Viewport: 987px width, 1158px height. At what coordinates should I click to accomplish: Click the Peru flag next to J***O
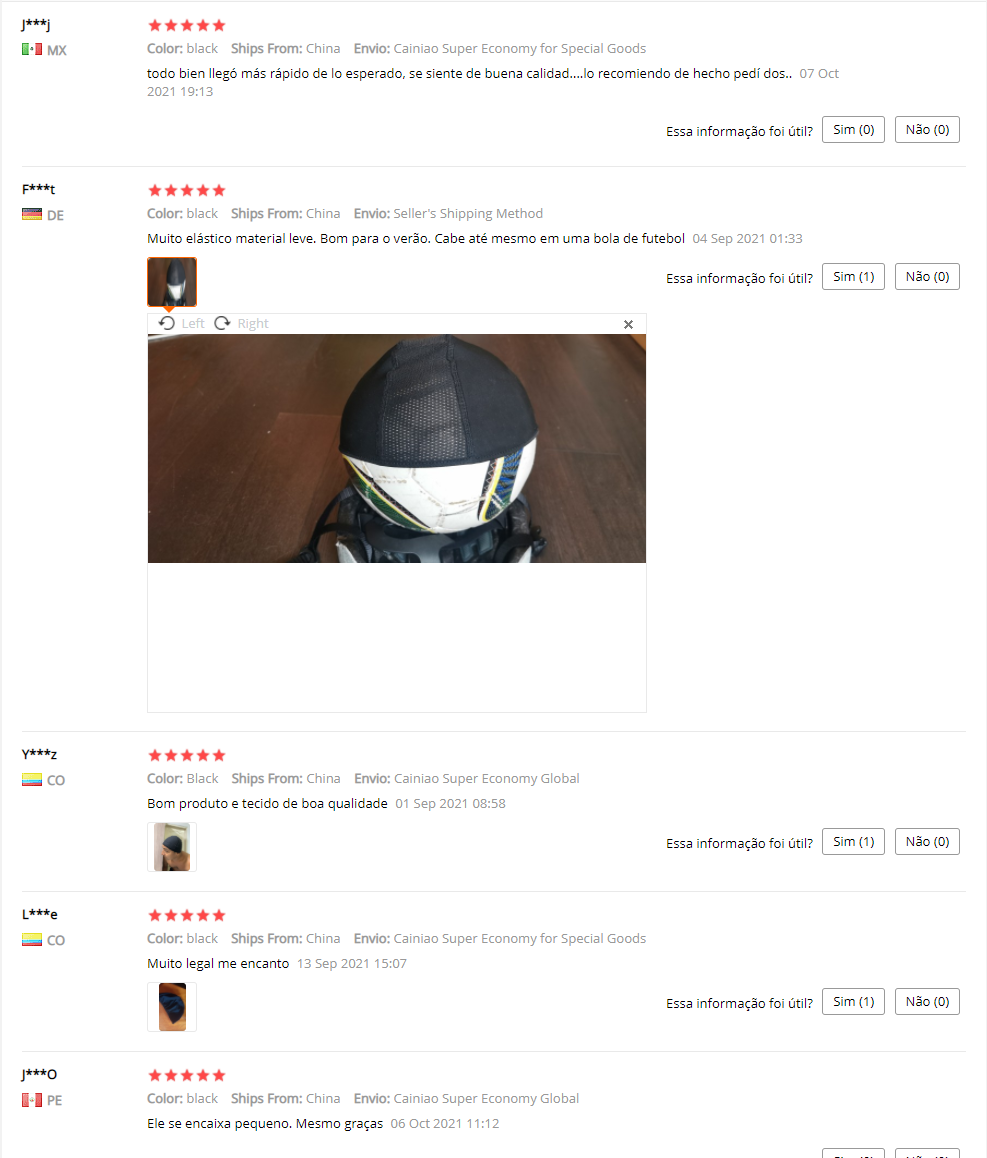point(32,1100)
